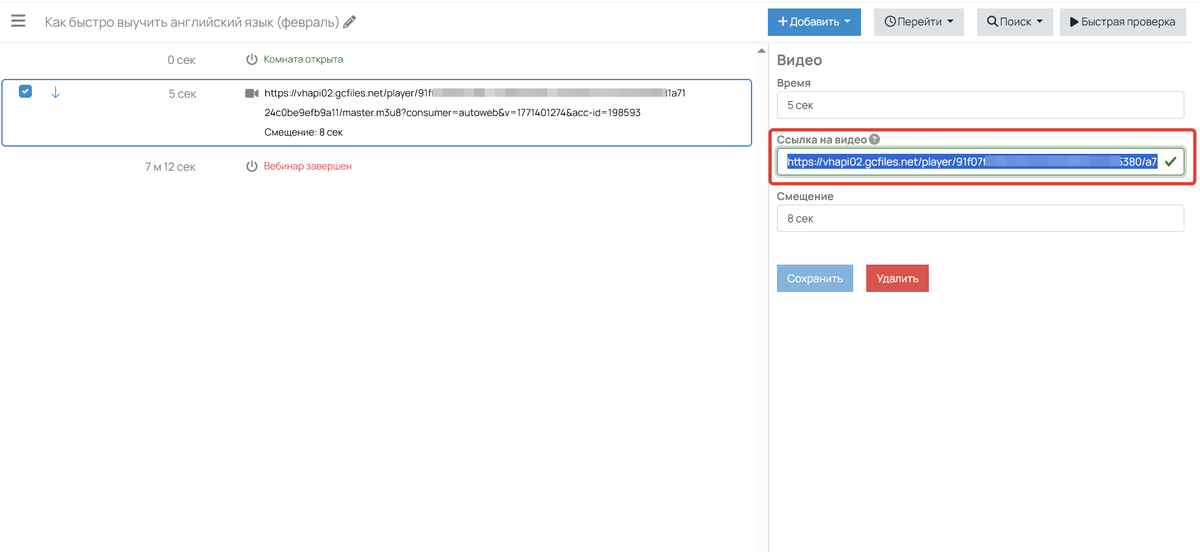This screenshot has width=1200, height=552.
Task: Click the pencil icon to edit webinar title
Action: coord(349,22)
